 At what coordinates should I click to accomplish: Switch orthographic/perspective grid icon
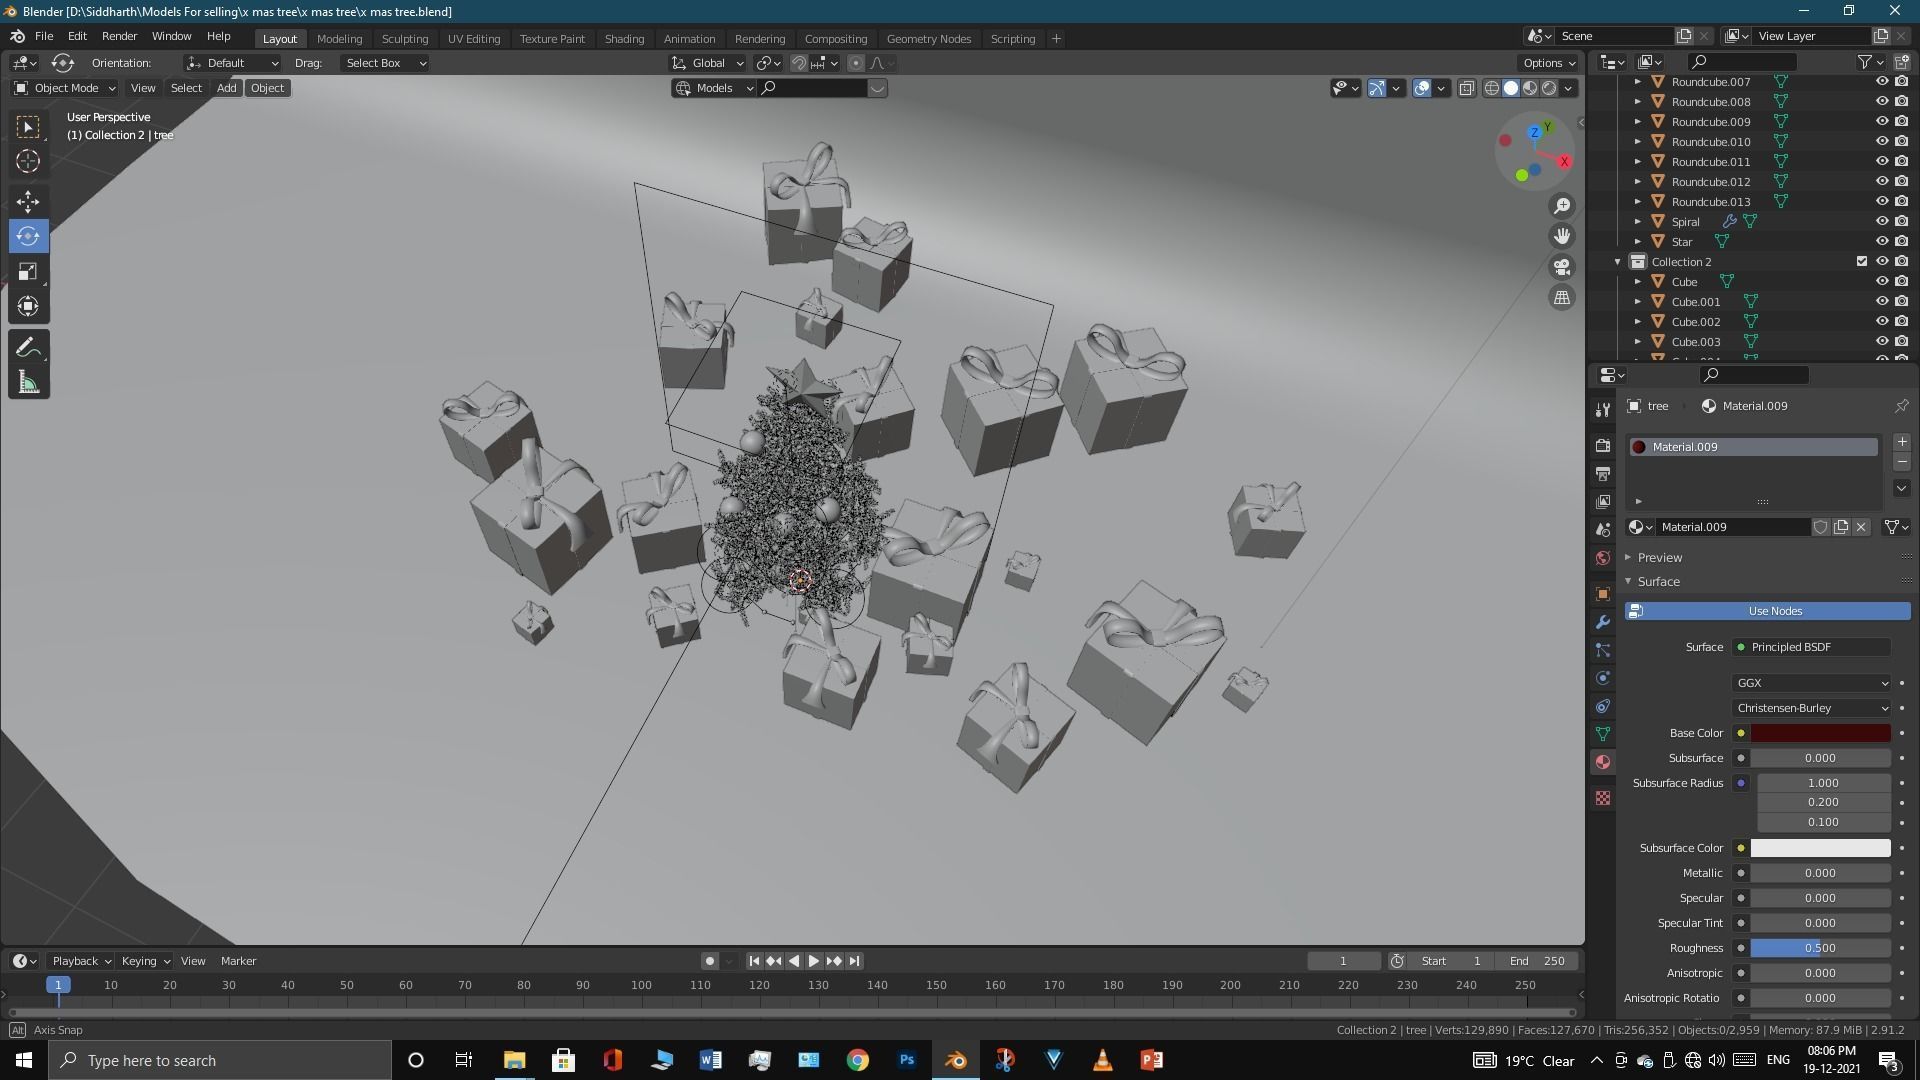[1562, 298]
